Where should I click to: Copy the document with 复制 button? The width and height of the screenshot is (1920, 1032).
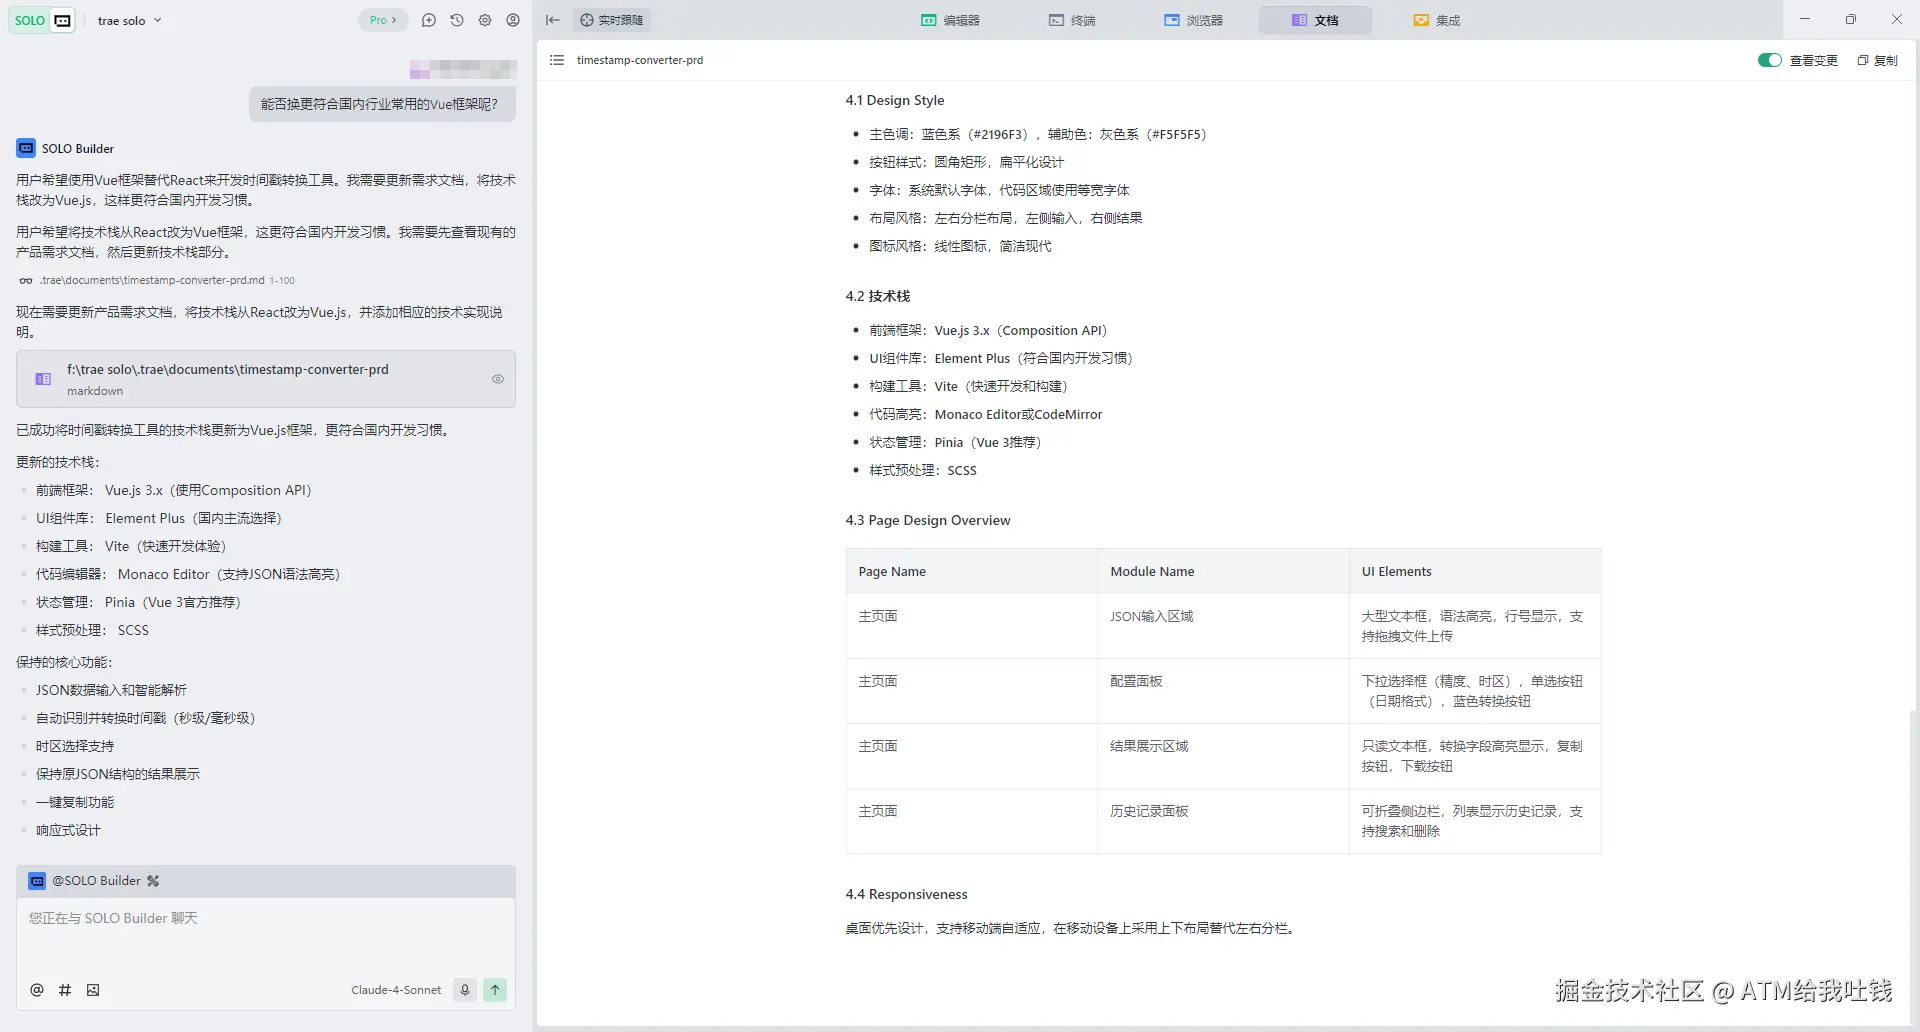click(1877, 60)
